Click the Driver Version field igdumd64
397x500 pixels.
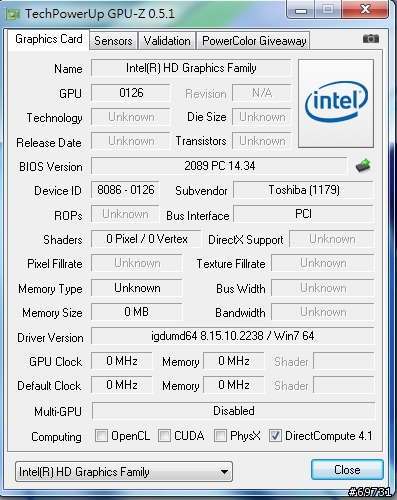[233, 336]
